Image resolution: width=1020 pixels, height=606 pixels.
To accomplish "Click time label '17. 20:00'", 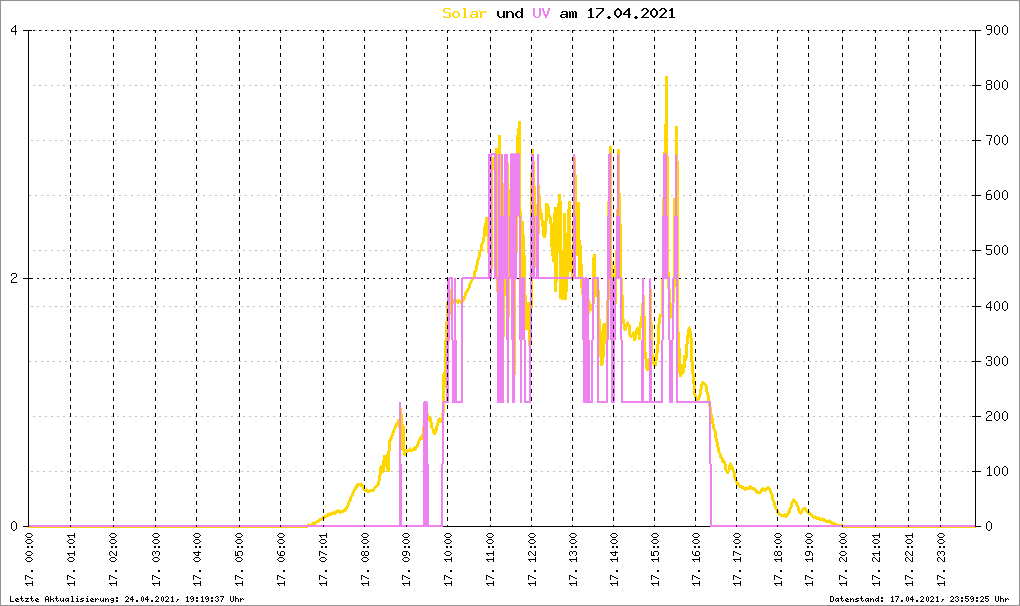I will (843, 560).
